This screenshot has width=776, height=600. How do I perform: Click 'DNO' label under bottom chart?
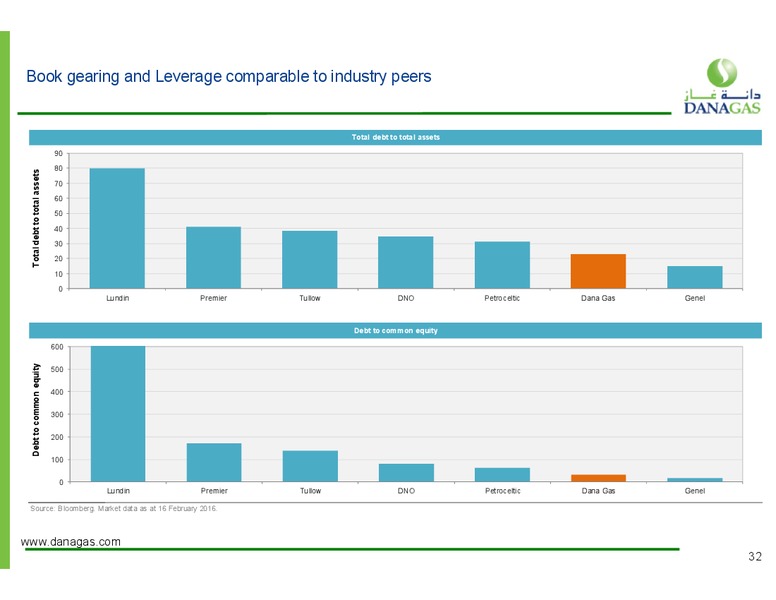406,491
